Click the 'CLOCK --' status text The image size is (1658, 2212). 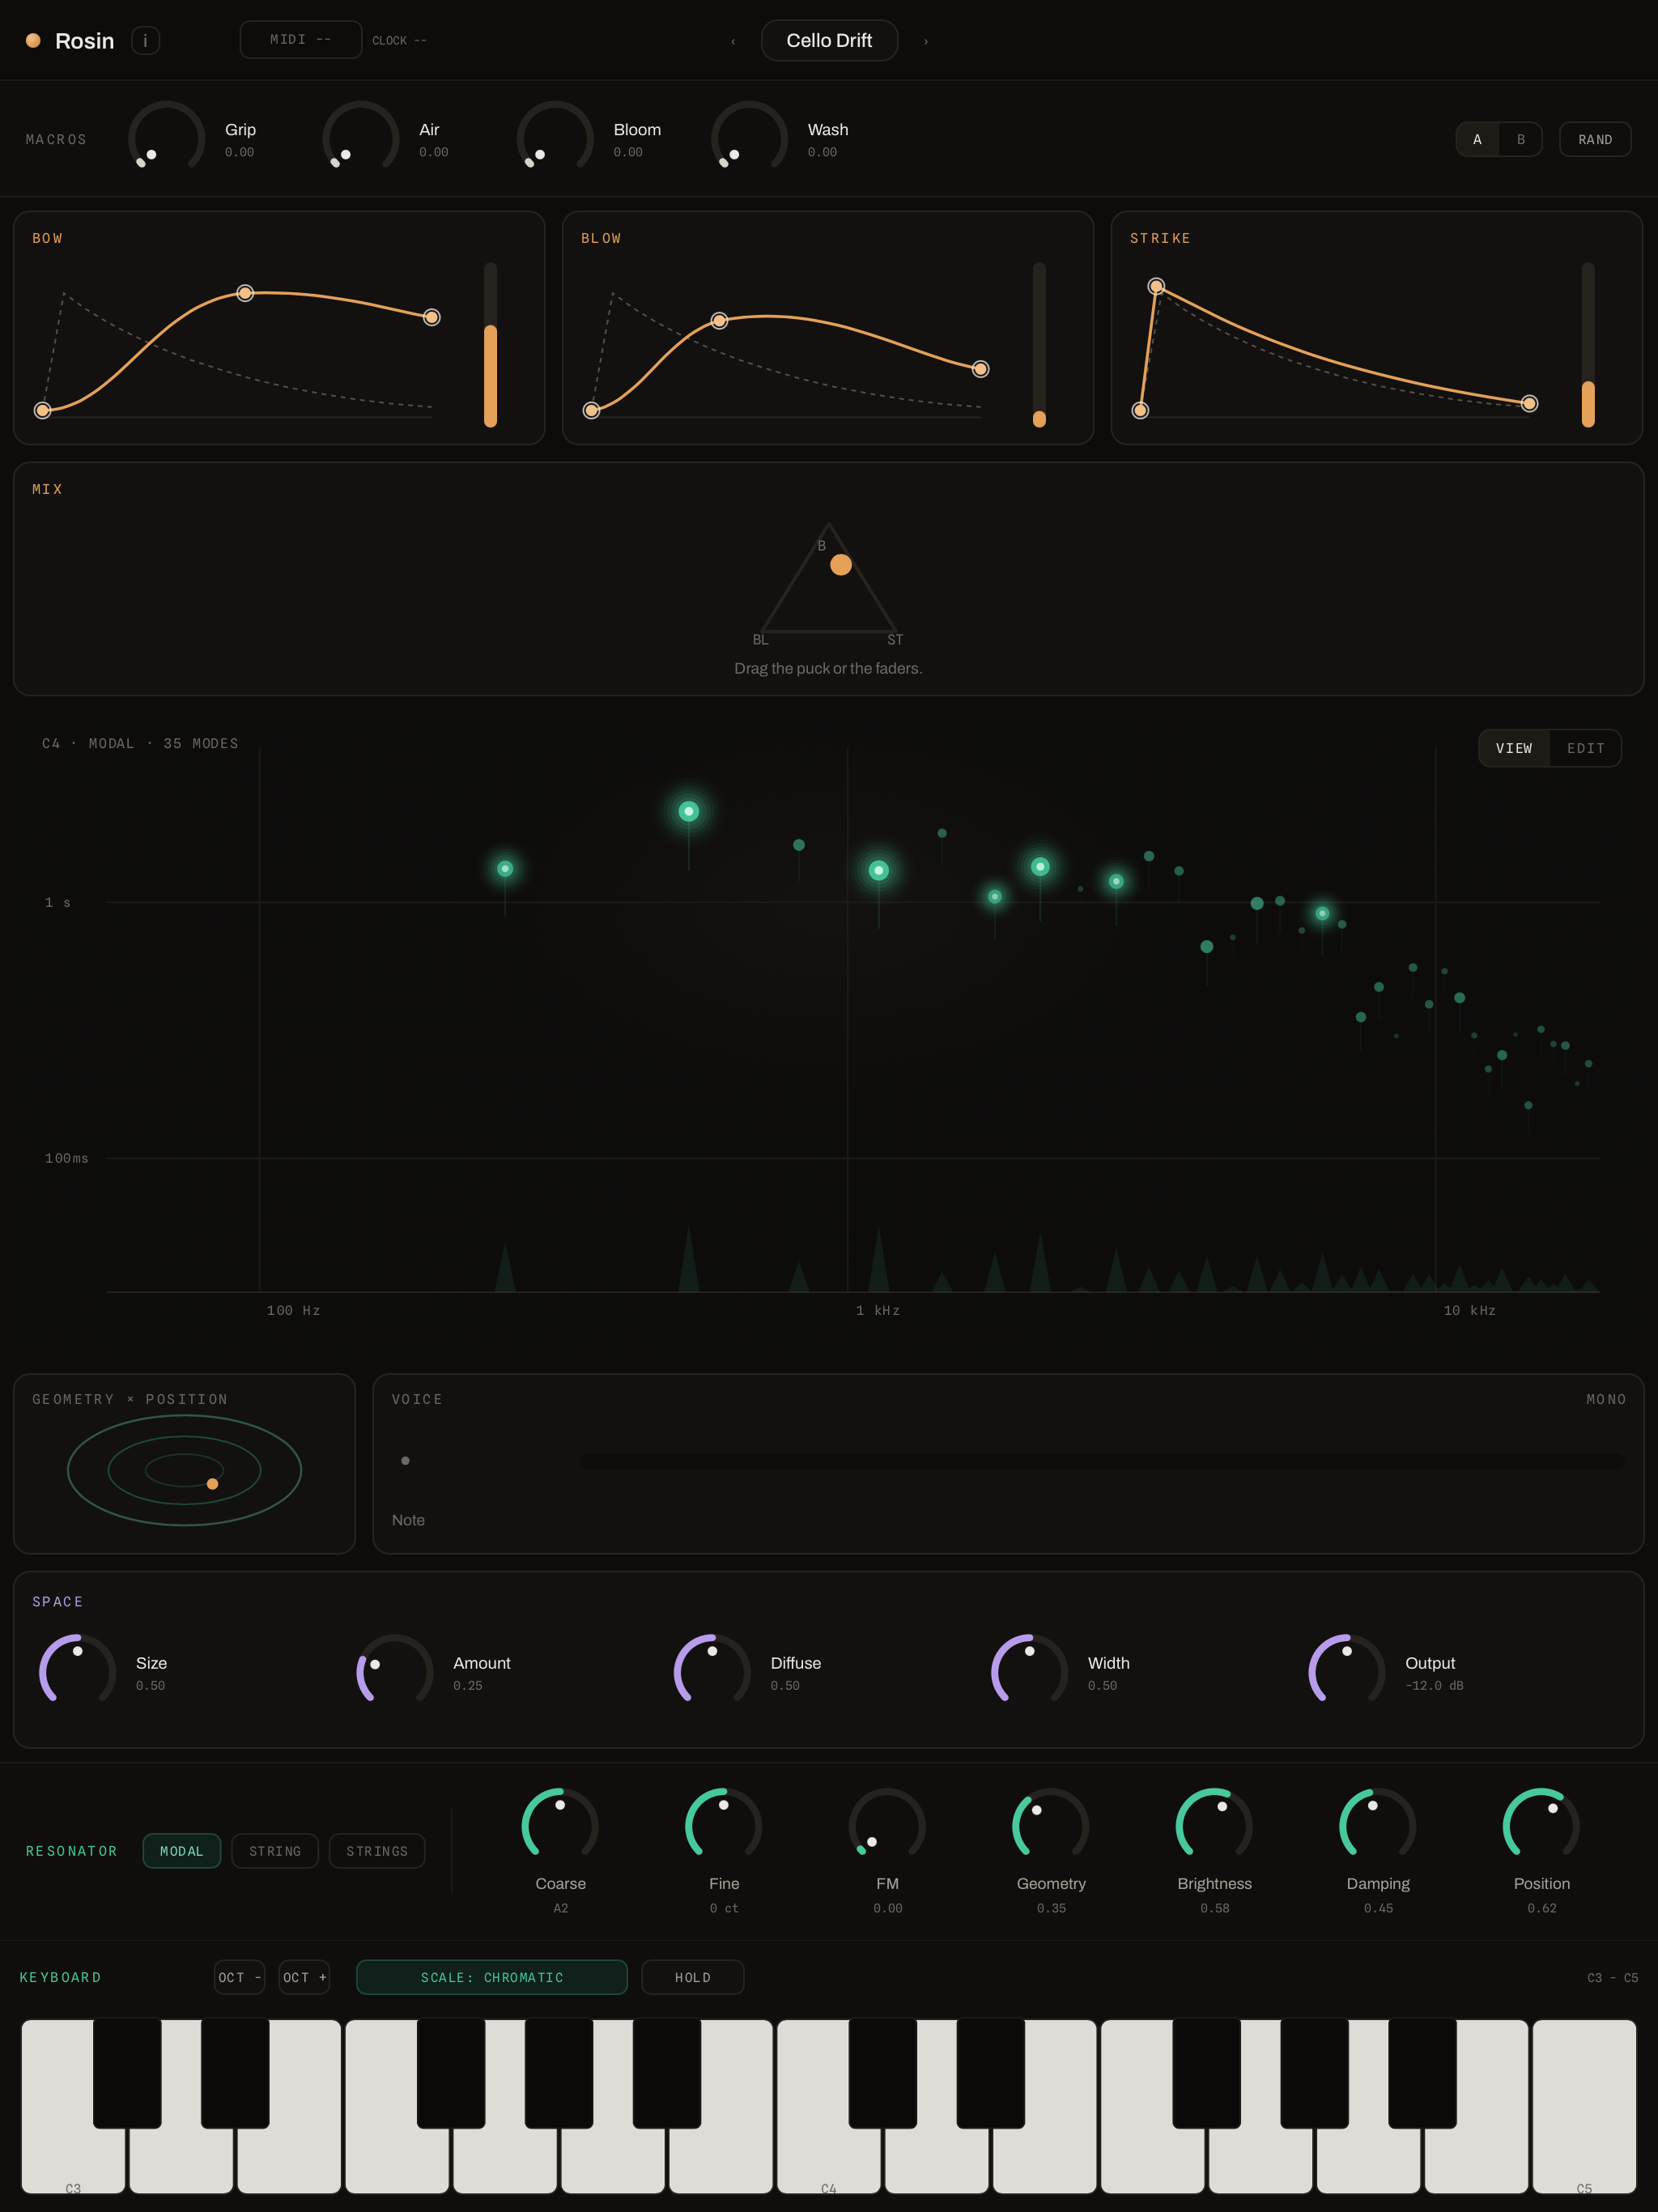[x=399, y=41]
